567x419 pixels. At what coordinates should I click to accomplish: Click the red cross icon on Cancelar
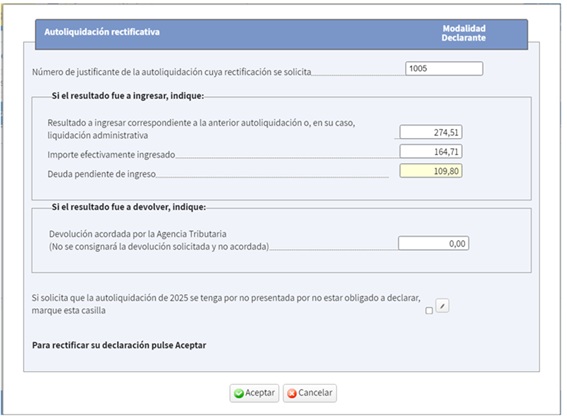point(292,393)
